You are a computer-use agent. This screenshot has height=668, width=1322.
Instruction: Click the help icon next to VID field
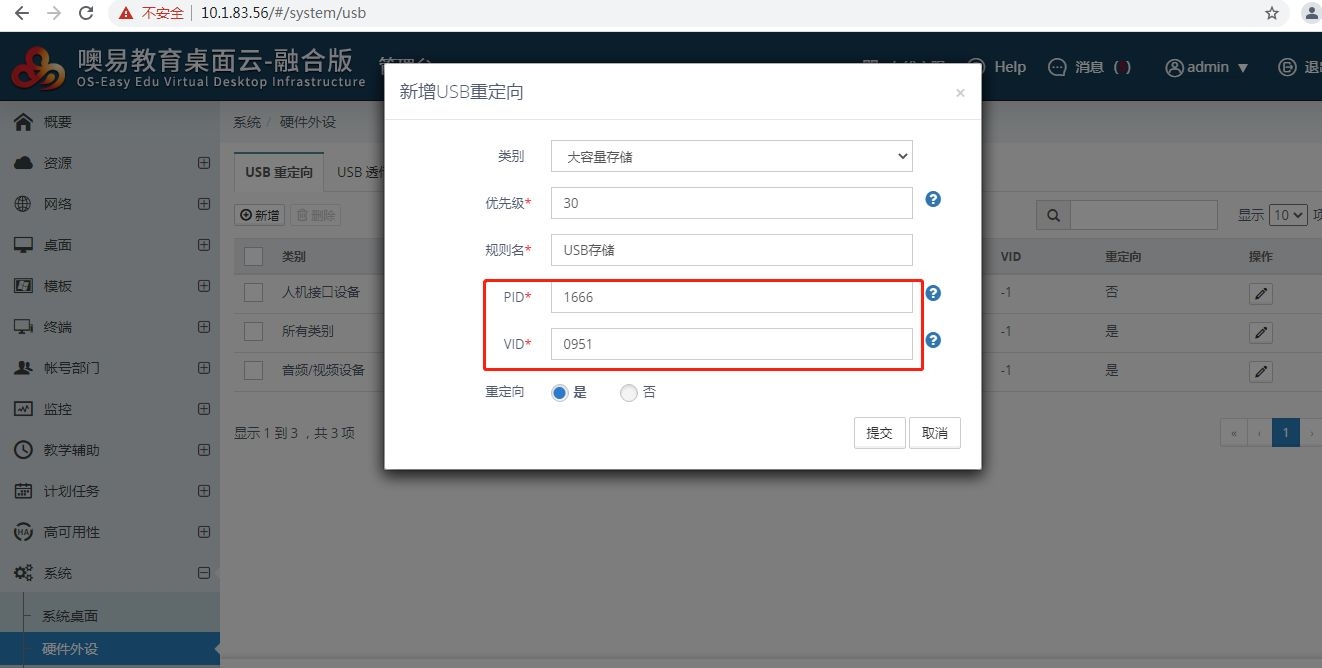[x=933, y=340]
